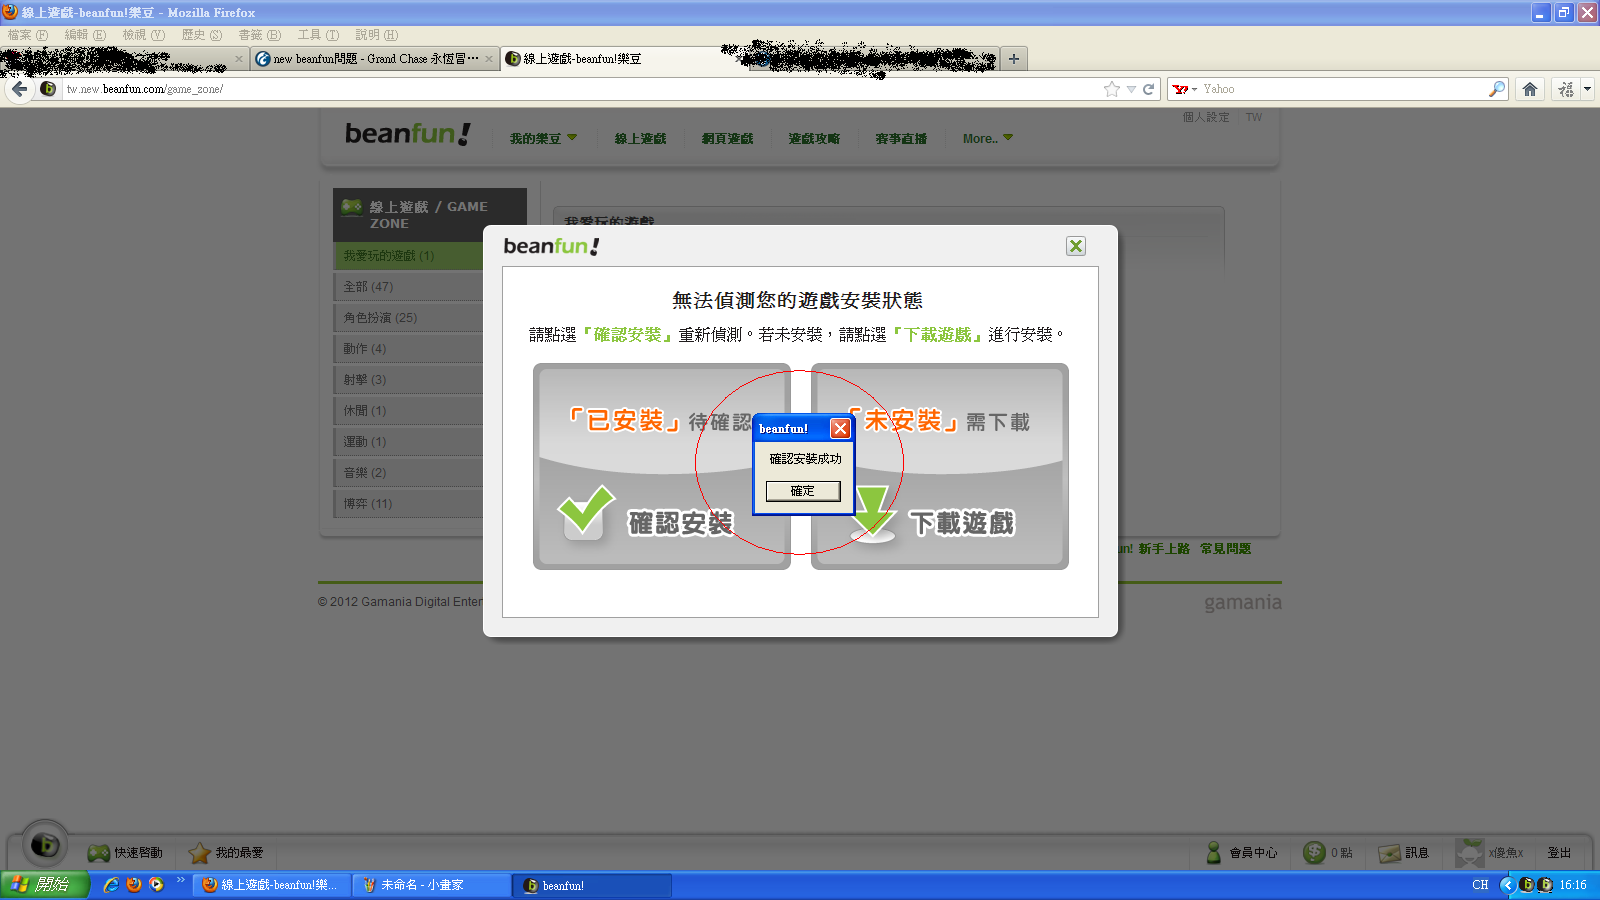Select 我愛玩的遊戲 (1) category
The width and height of the screenshot is (1600, 900).
408,256
